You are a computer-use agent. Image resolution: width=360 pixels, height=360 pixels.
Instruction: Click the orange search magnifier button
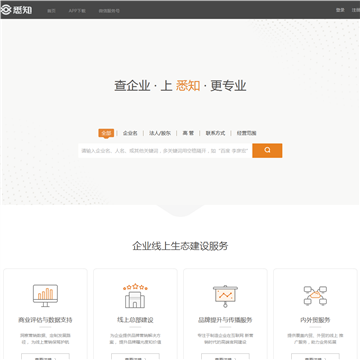pyautogui.click(x=267, y=151)
